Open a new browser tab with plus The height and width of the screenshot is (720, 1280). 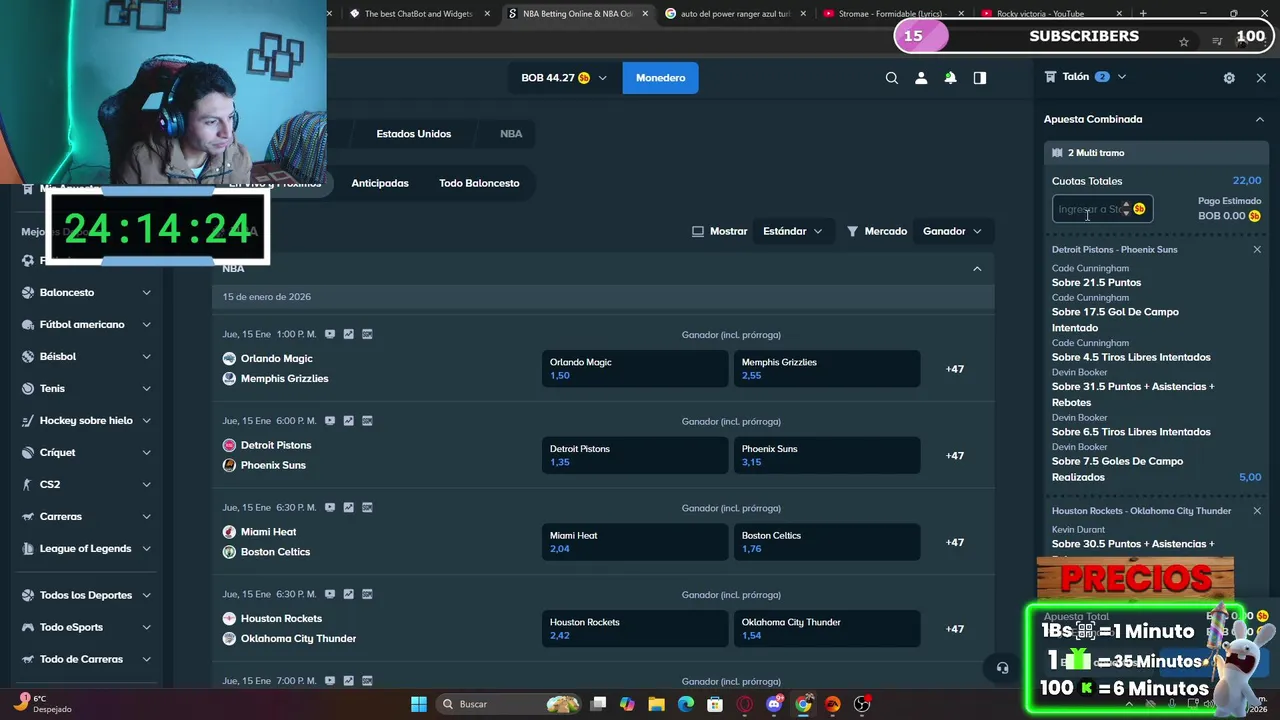[1143, 14]
